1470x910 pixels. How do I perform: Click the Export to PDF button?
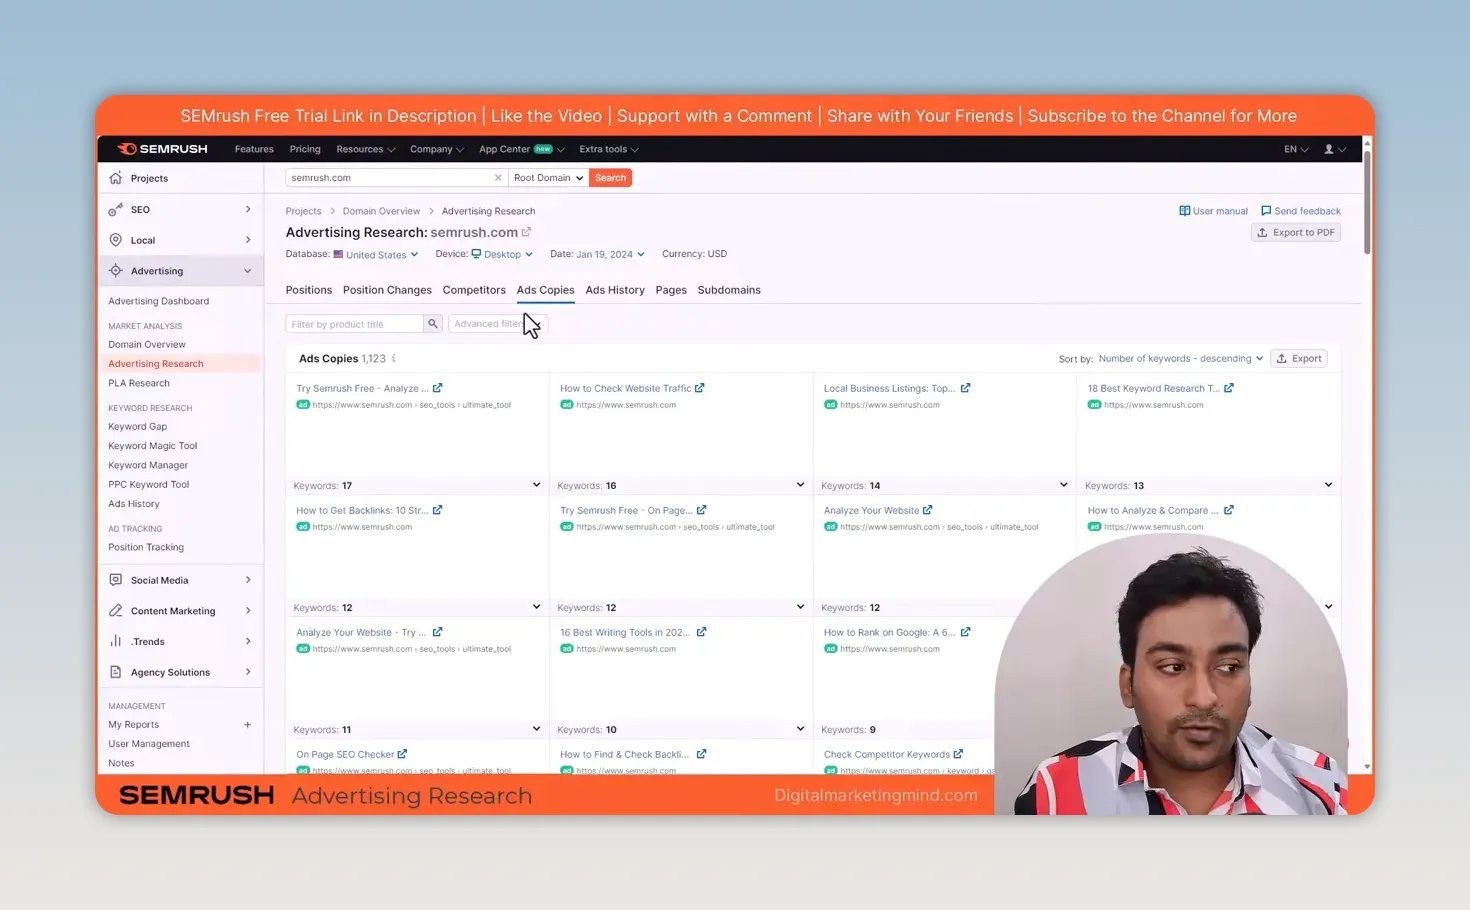click(1296, 232)
